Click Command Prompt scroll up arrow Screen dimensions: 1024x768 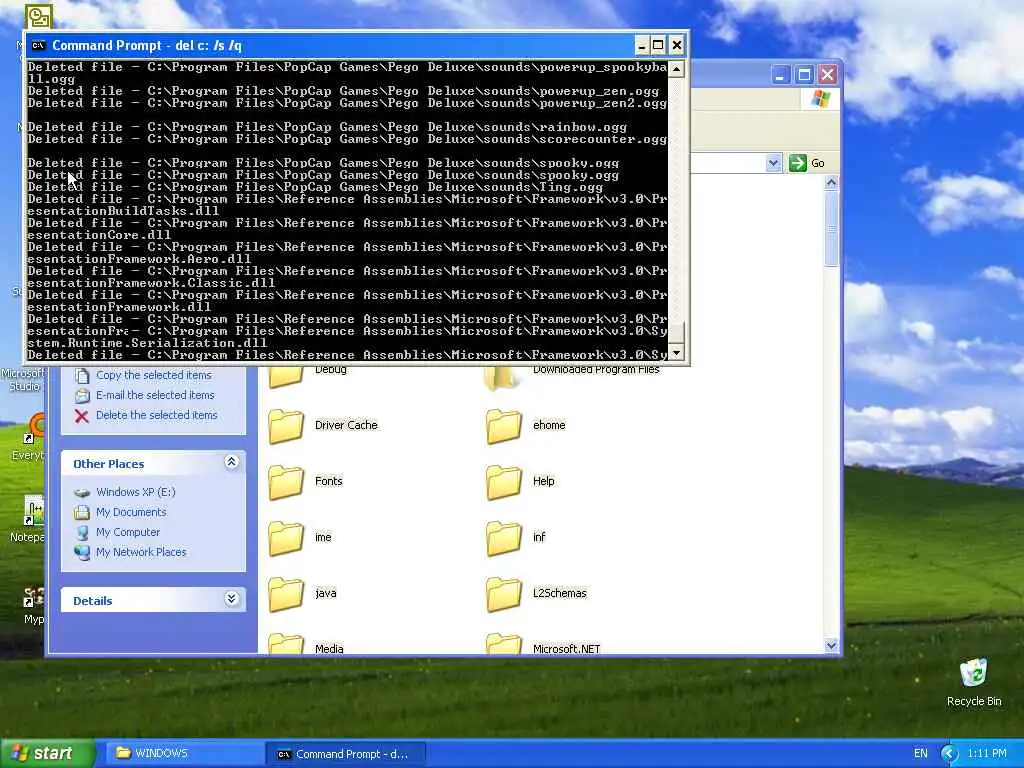(677, 69)
